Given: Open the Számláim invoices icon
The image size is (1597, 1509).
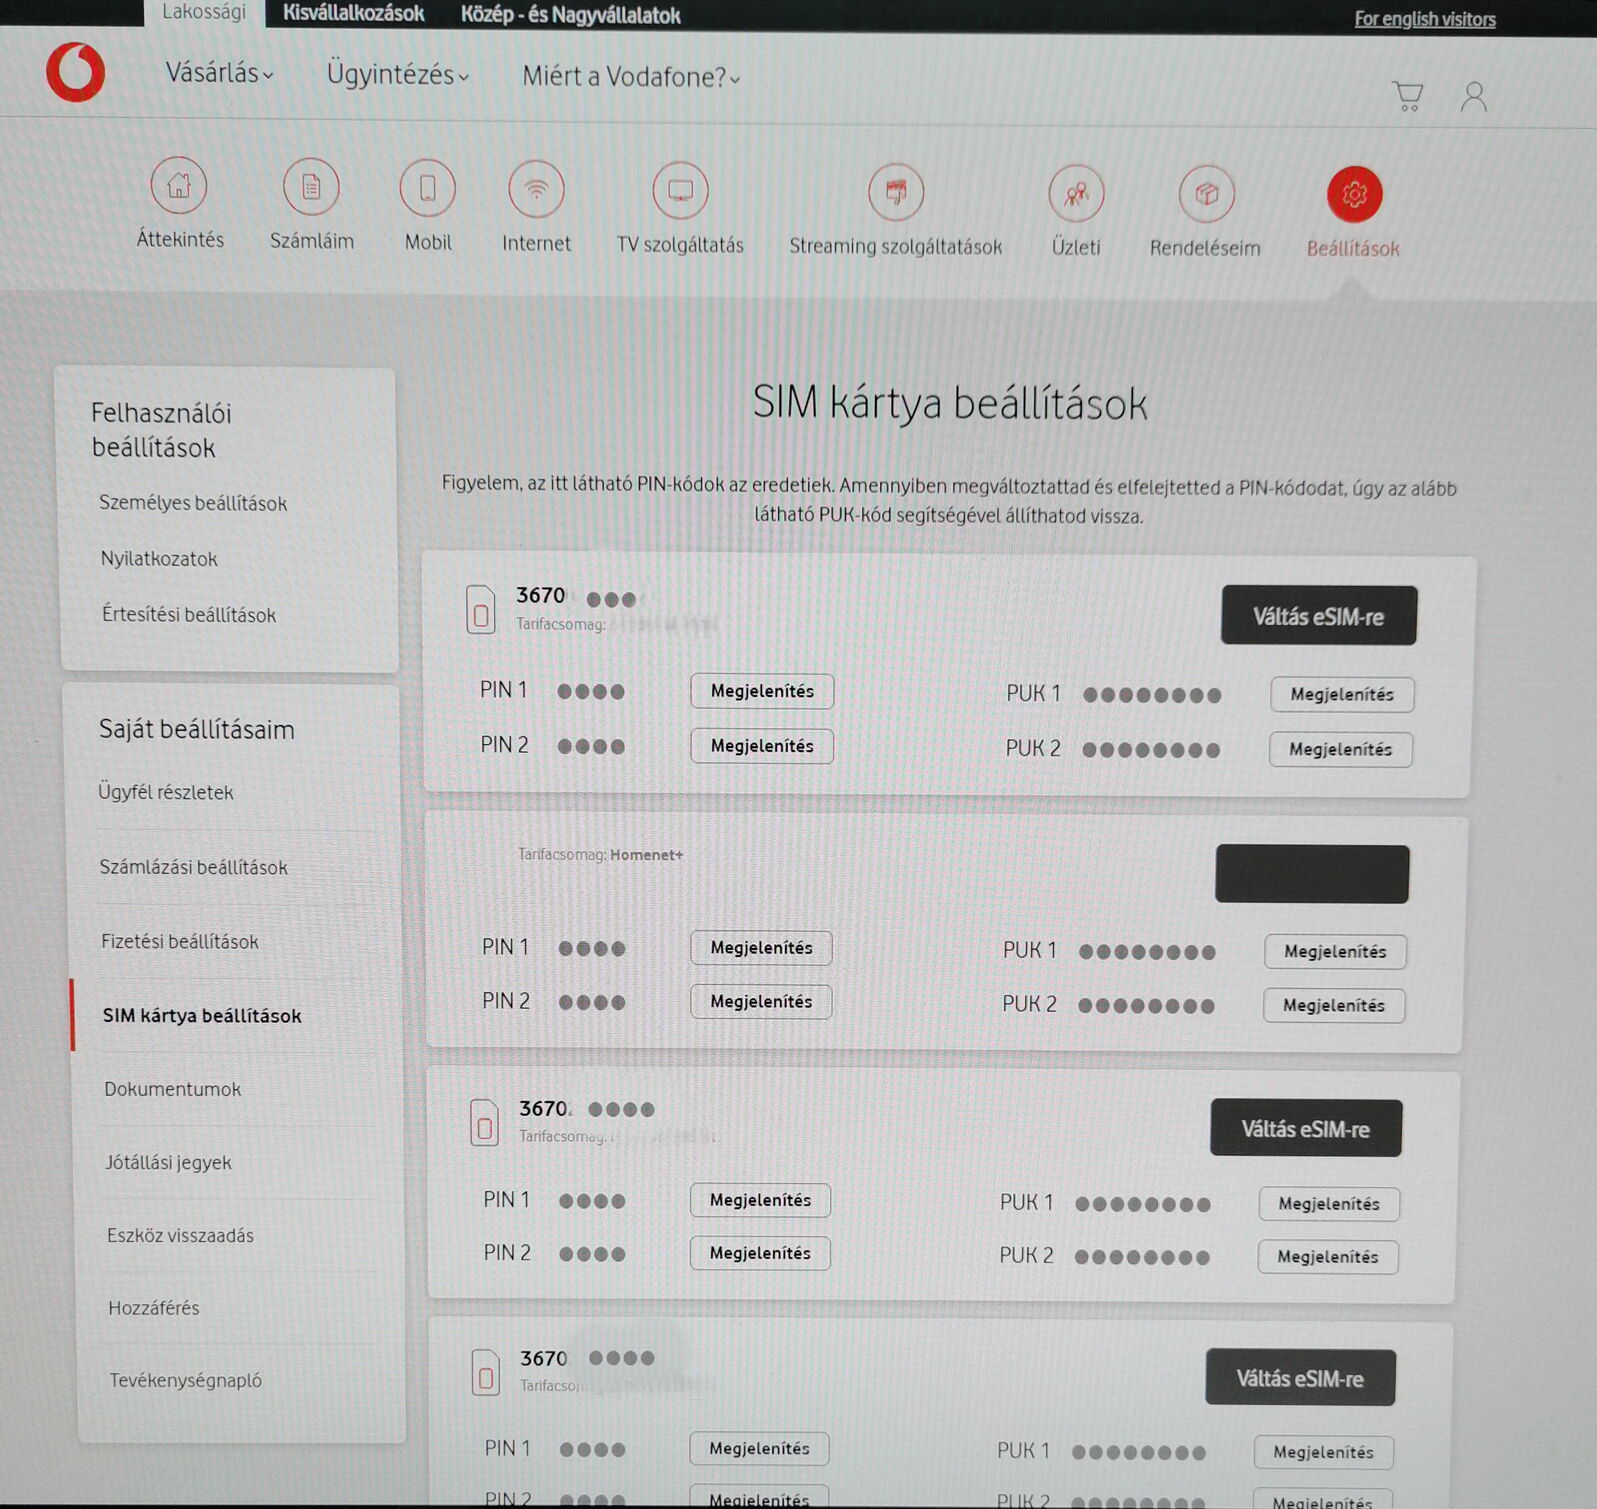Looking at the screenshot, I should pos(311,187).
